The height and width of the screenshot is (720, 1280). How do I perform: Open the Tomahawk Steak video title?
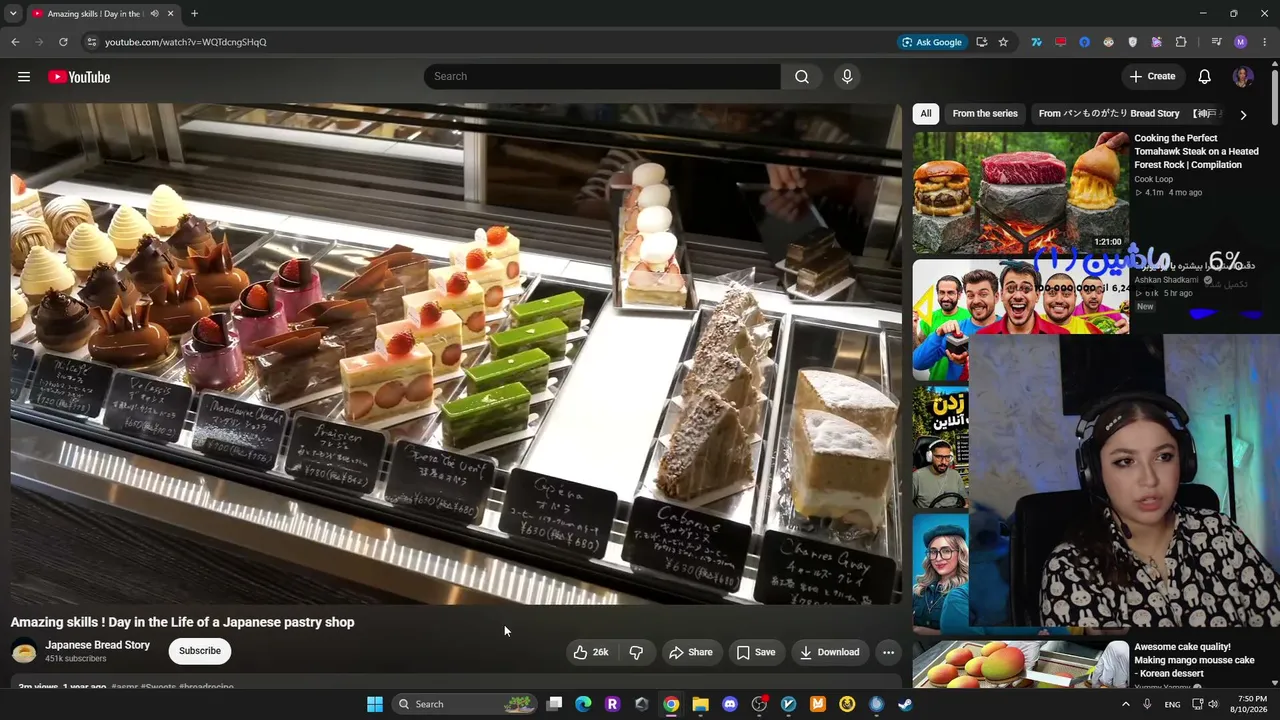[1196, 152]
